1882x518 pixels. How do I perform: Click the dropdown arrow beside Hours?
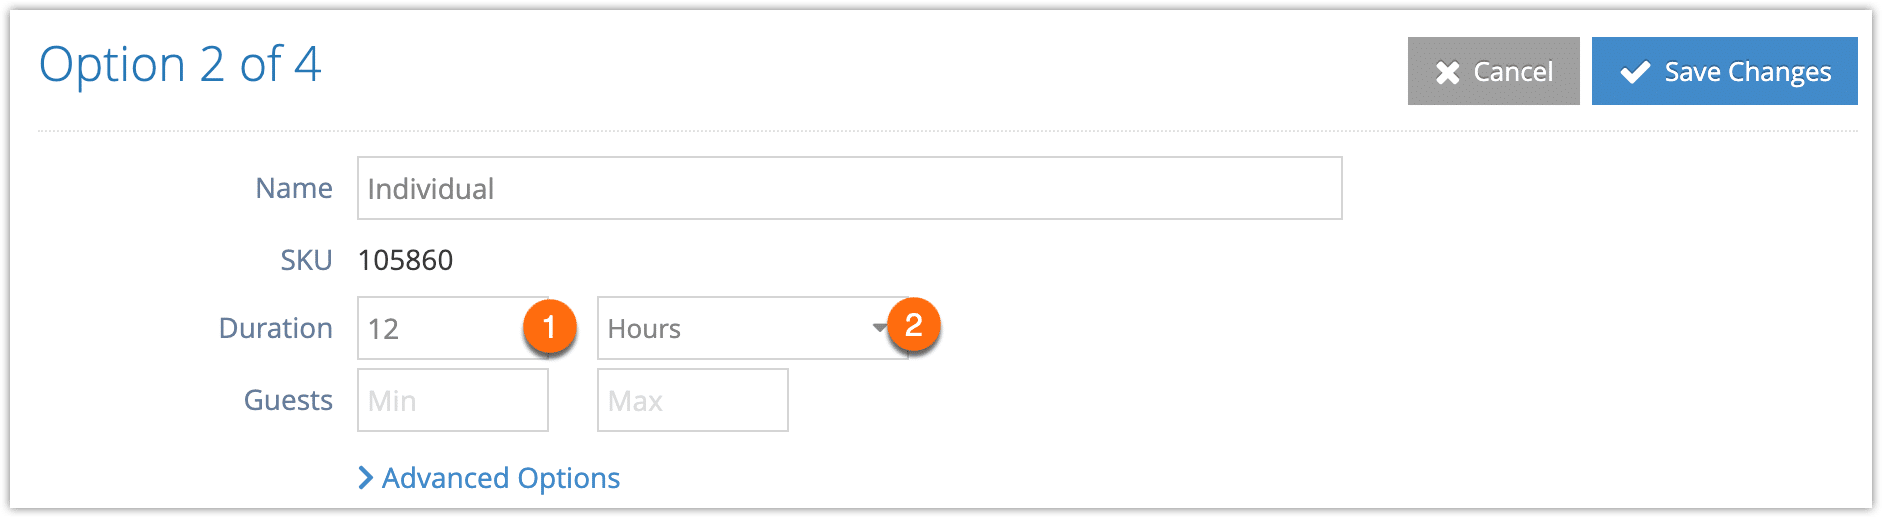click(879, 328)
